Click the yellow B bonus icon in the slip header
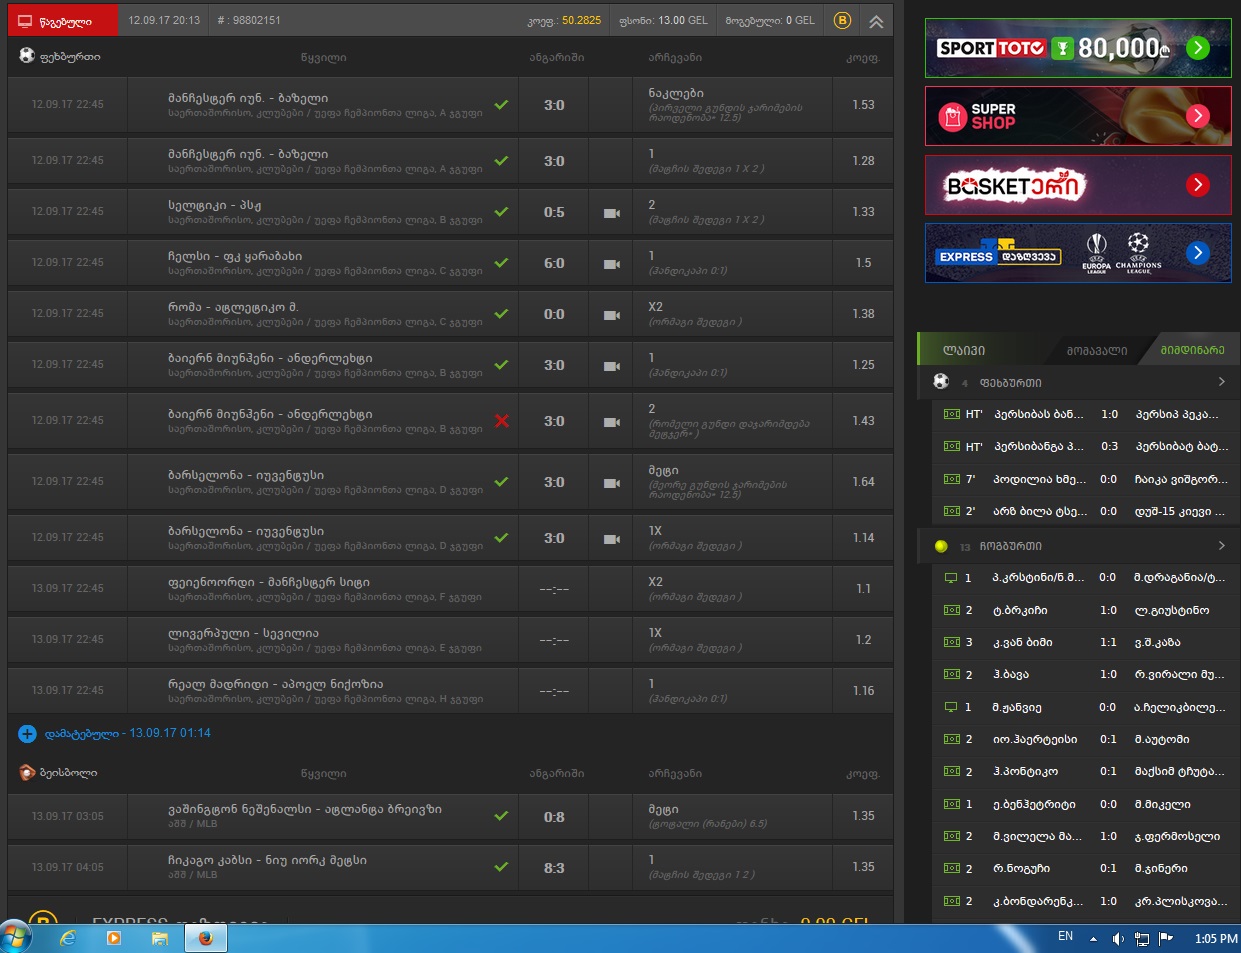1241x953 pixels. click(x=842, y=20)
